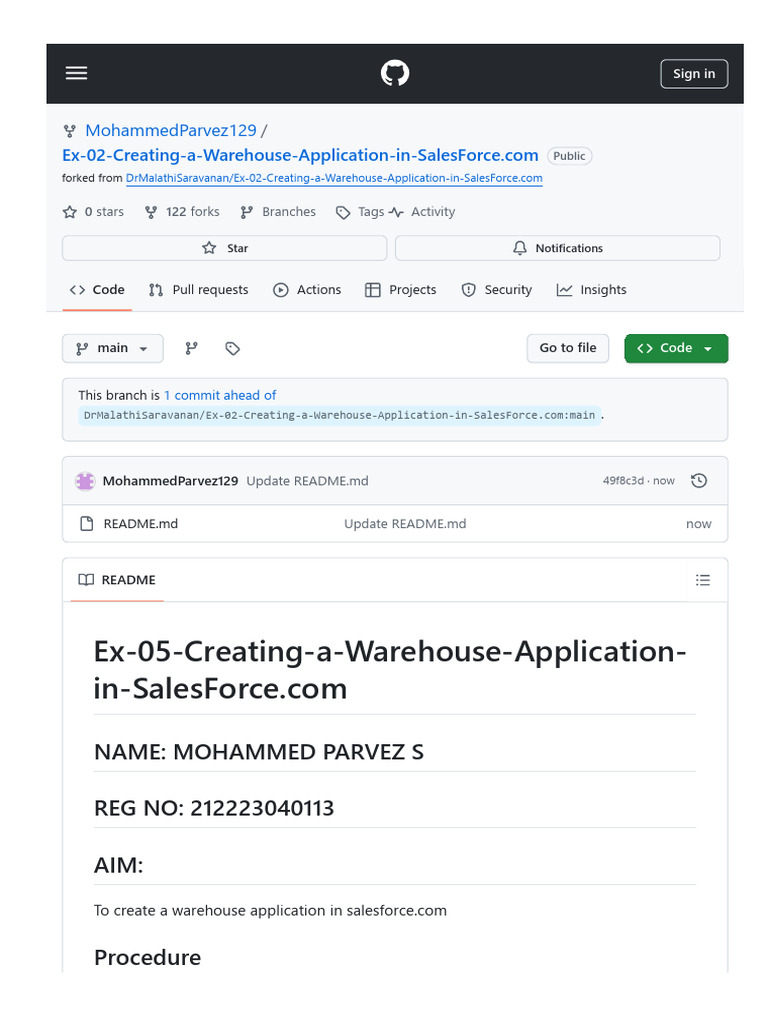Click the 'Procedure' heading

[x=148, y=958]
